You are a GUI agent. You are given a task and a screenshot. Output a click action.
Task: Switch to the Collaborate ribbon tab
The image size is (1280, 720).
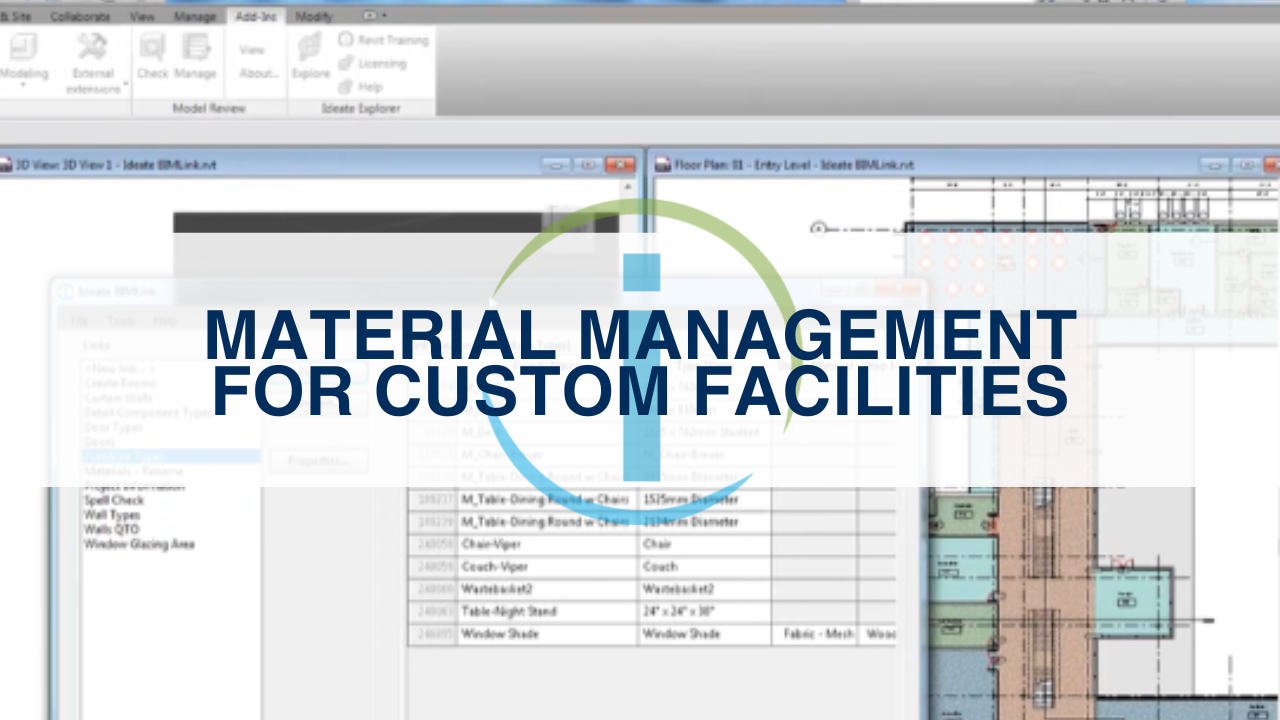click(81, 16)
